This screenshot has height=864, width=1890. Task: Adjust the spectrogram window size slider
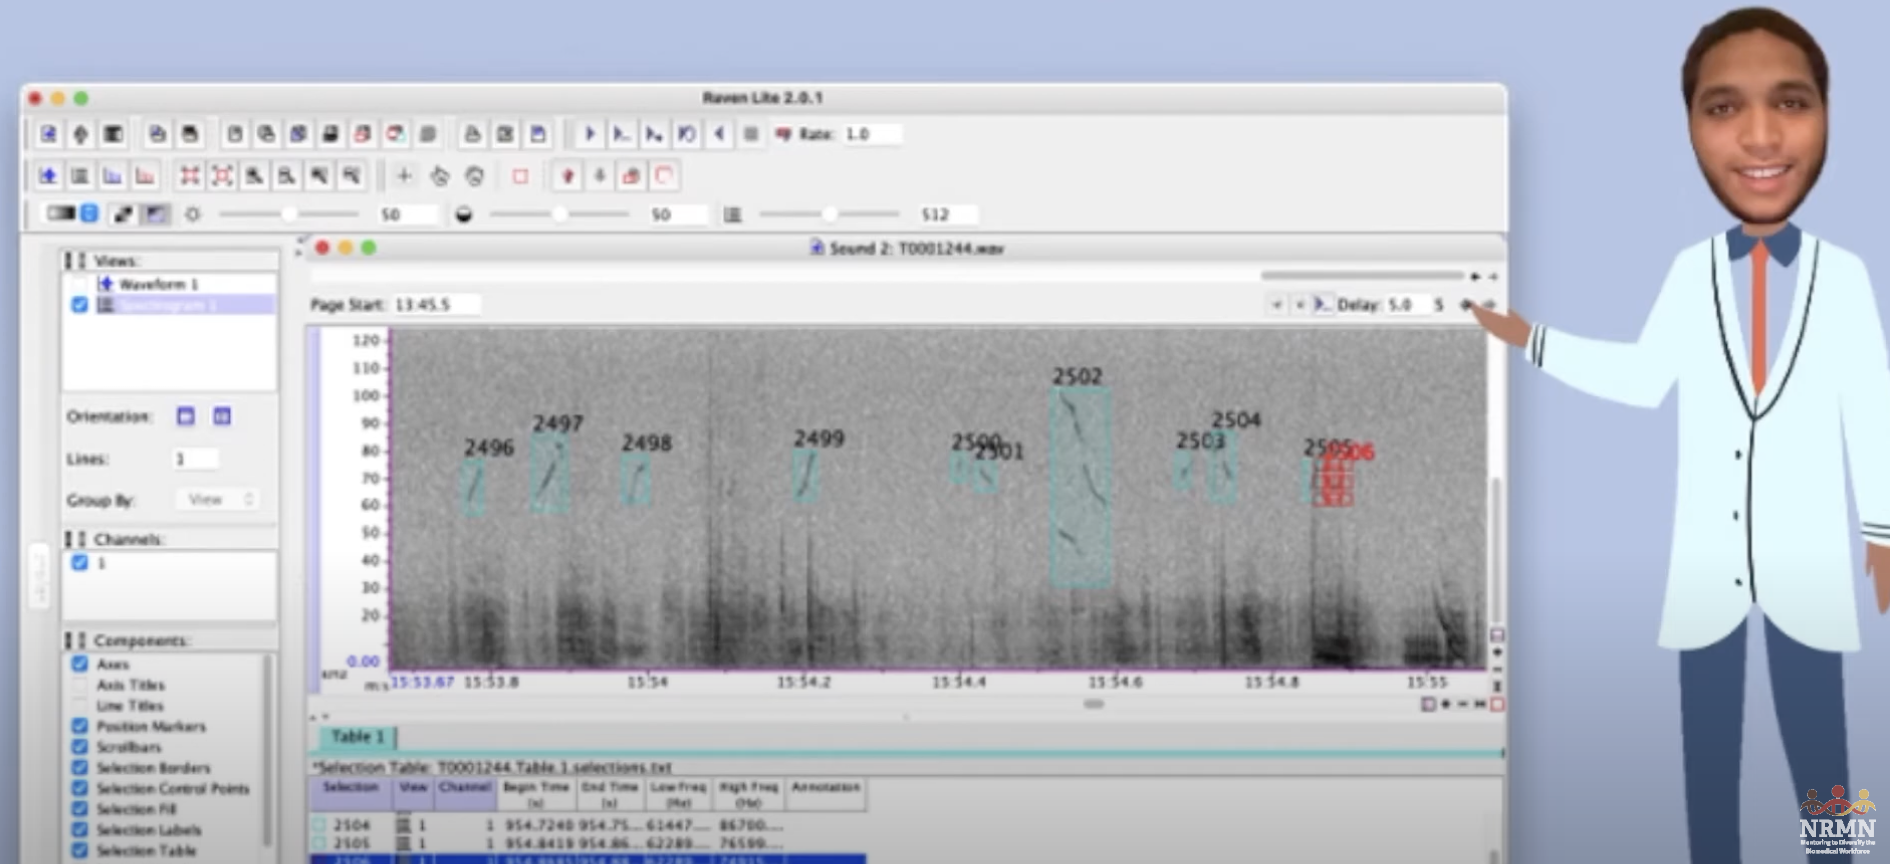click(x=829, y=214)
